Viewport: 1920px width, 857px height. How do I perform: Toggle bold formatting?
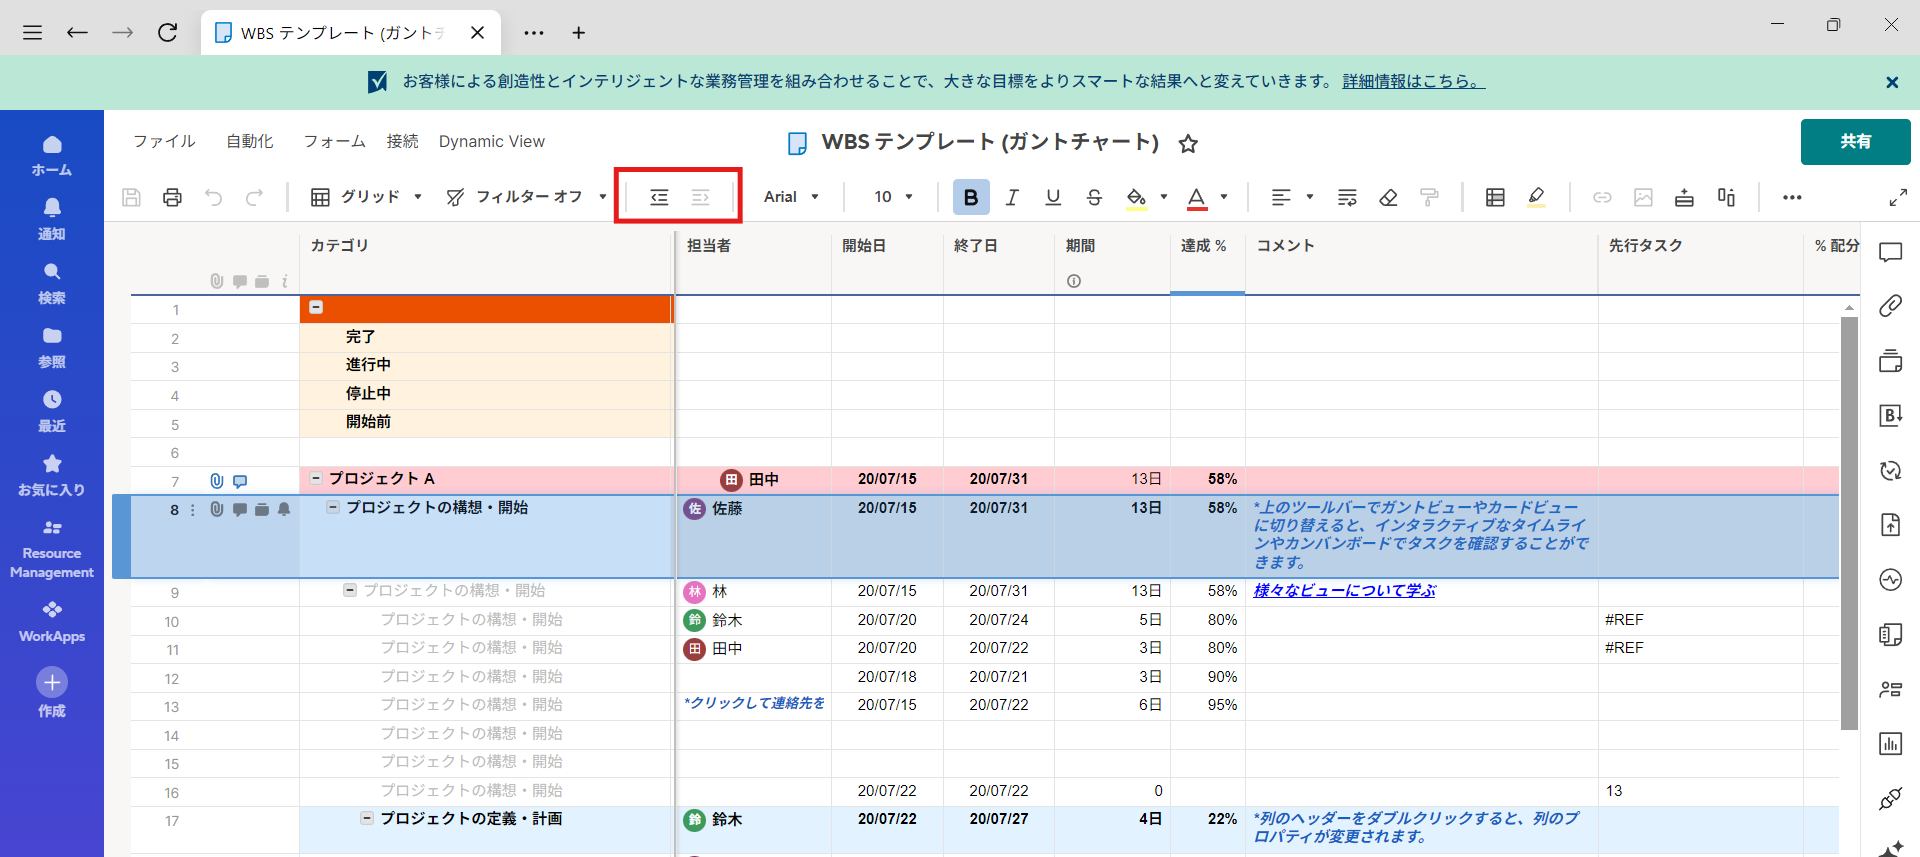click(x=970, y=197)
